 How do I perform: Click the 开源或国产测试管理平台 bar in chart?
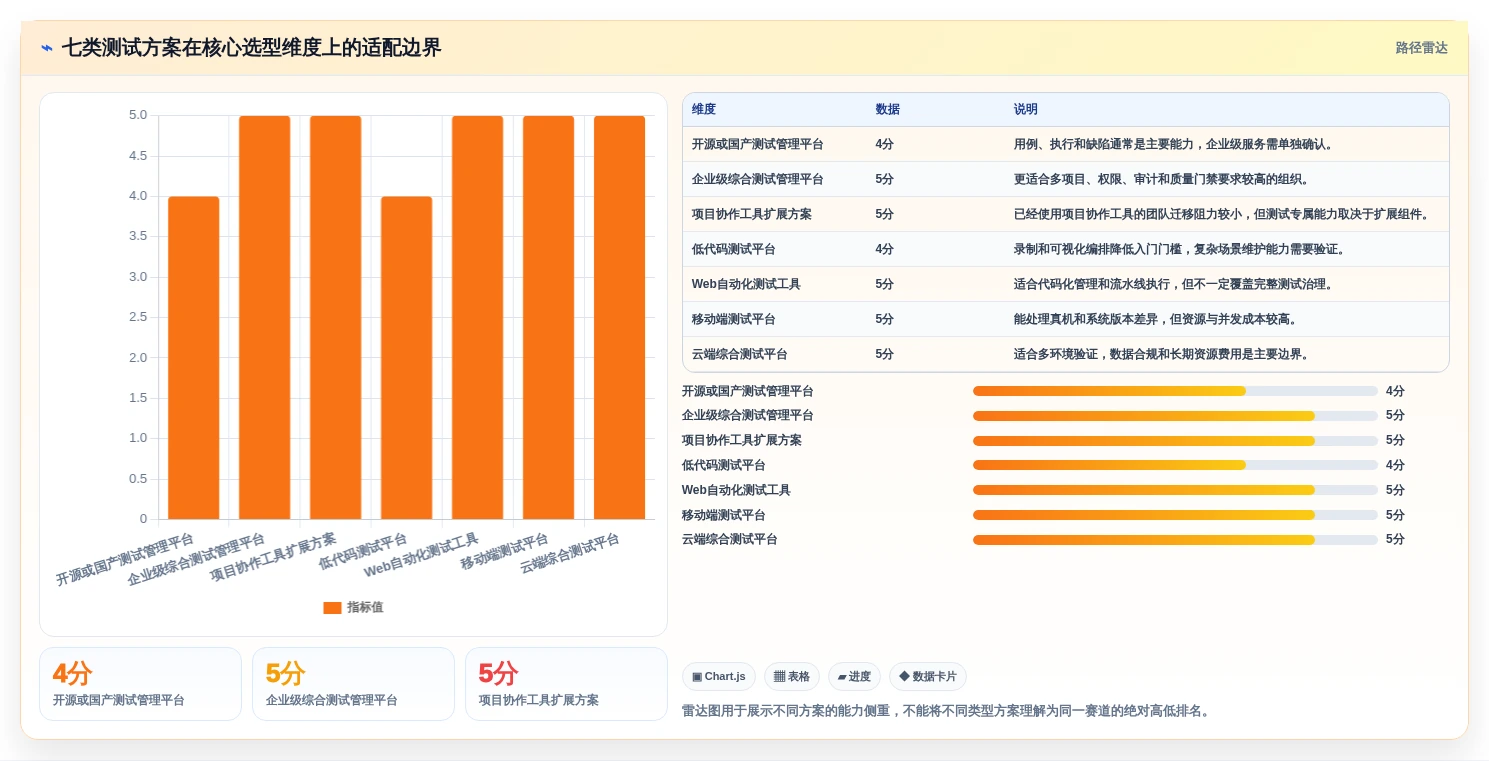193,358
